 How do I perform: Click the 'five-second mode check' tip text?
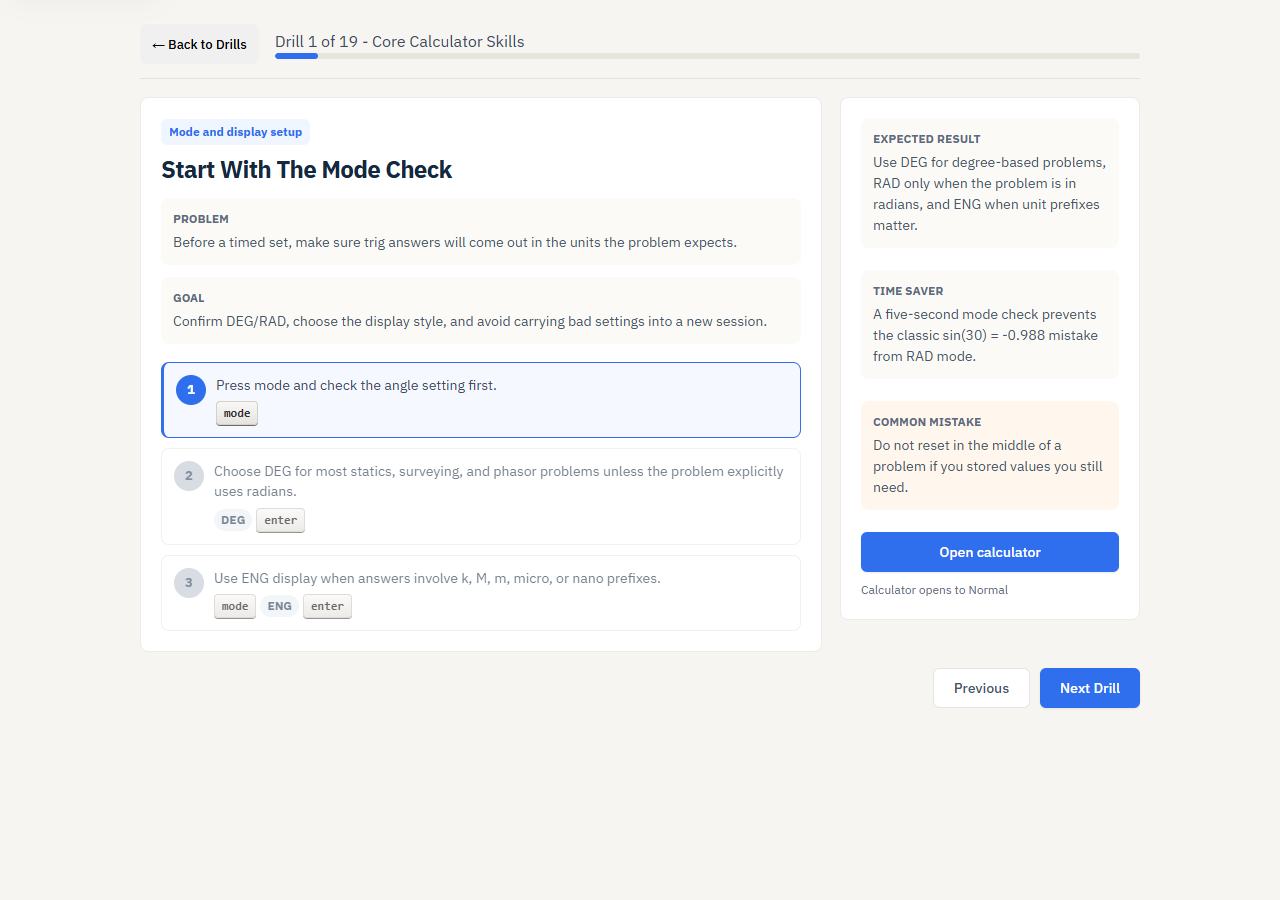coord(986,335)
